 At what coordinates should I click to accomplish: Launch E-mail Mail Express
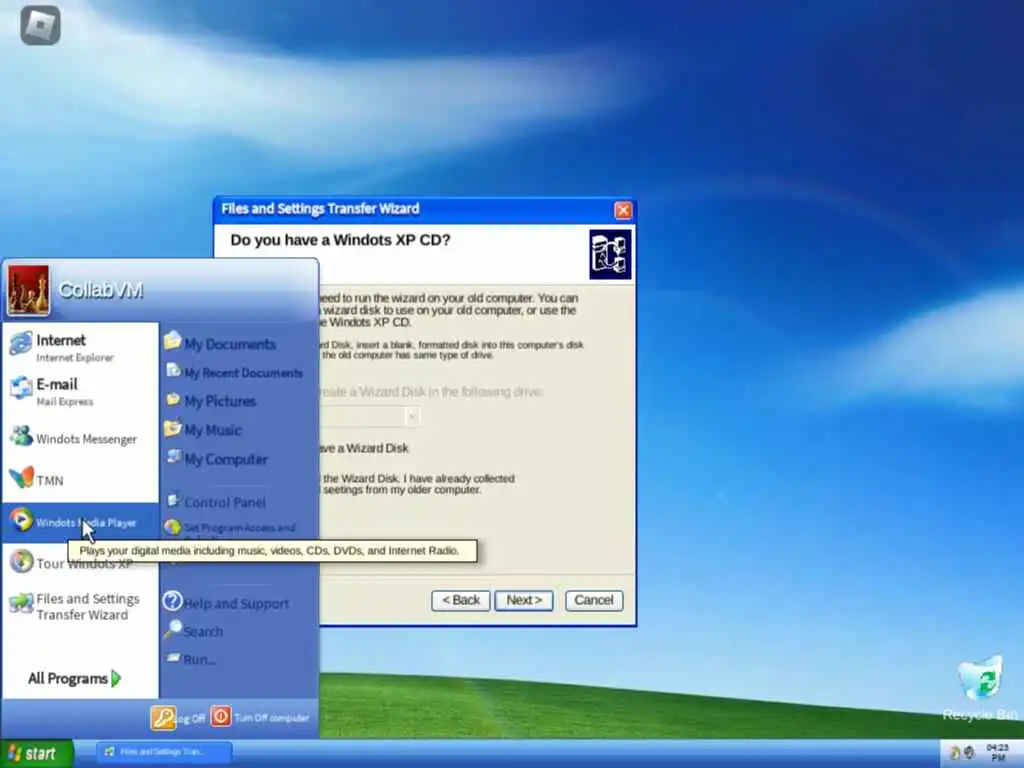point(80,391)
